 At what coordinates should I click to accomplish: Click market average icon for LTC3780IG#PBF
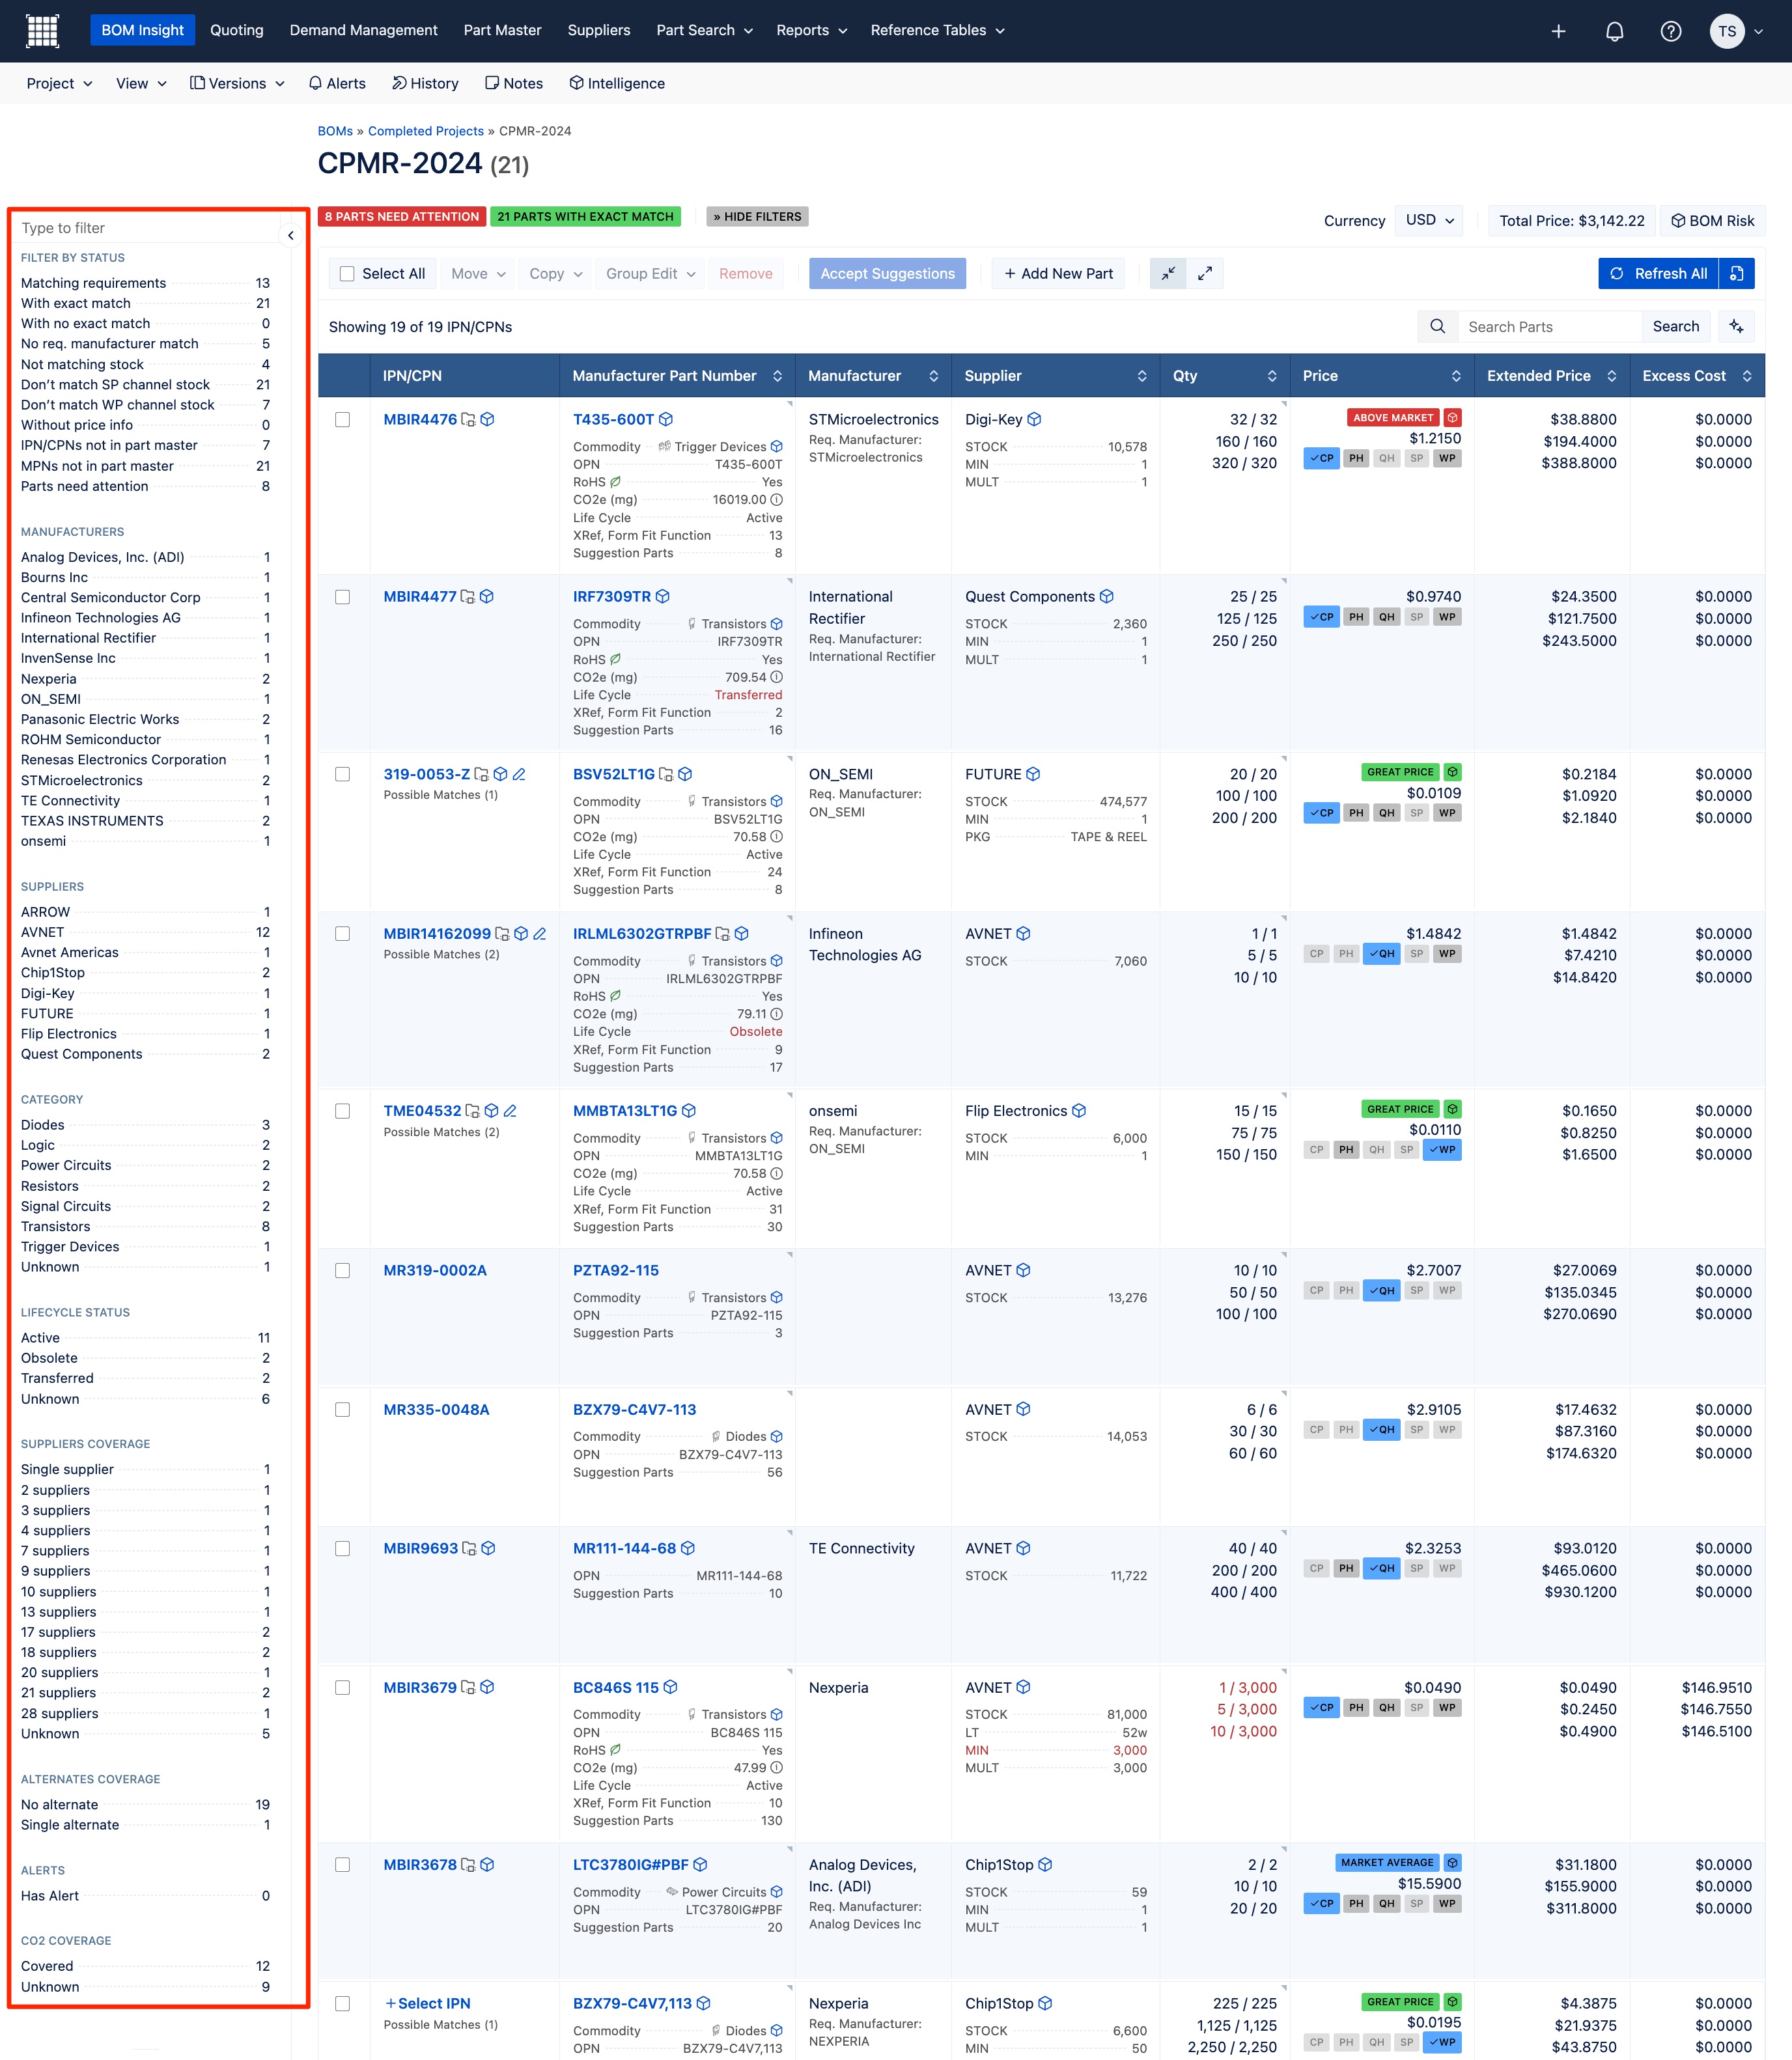pyautogui.click(x=1453, y=1862)
